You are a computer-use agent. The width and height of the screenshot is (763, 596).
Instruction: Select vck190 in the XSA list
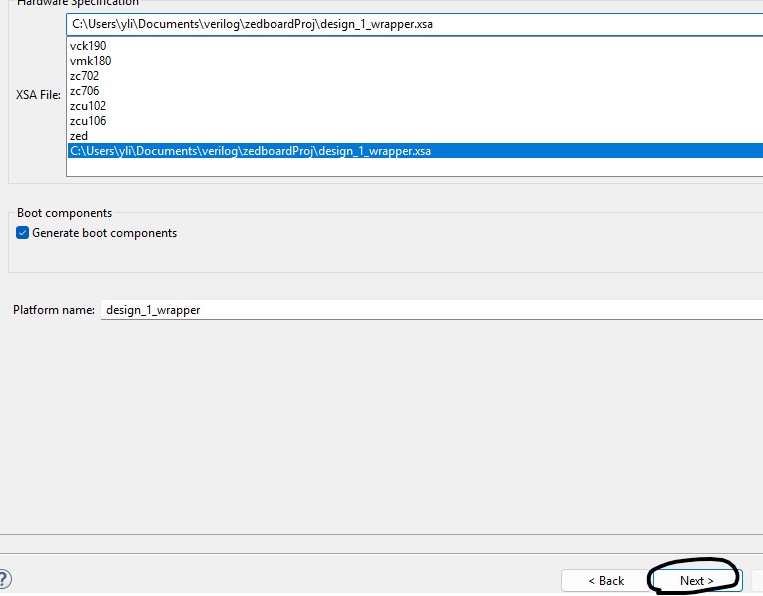[88, 46]
